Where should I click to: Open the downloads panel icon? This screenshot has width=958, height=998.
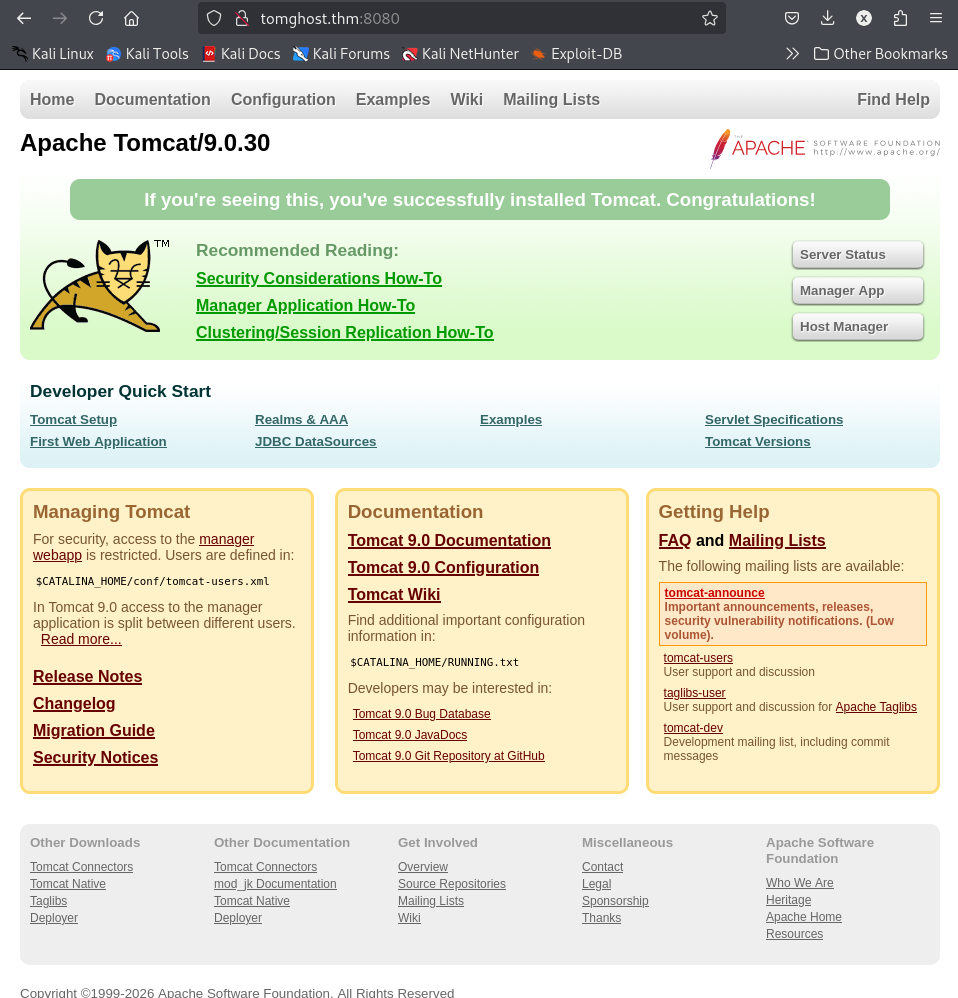pos(828,18)
